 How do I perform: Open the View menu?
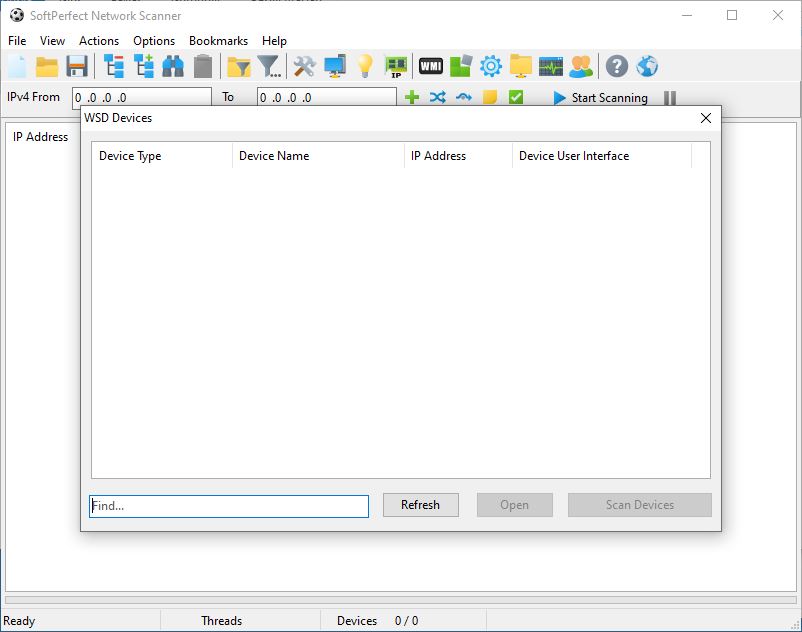point(52,41)
